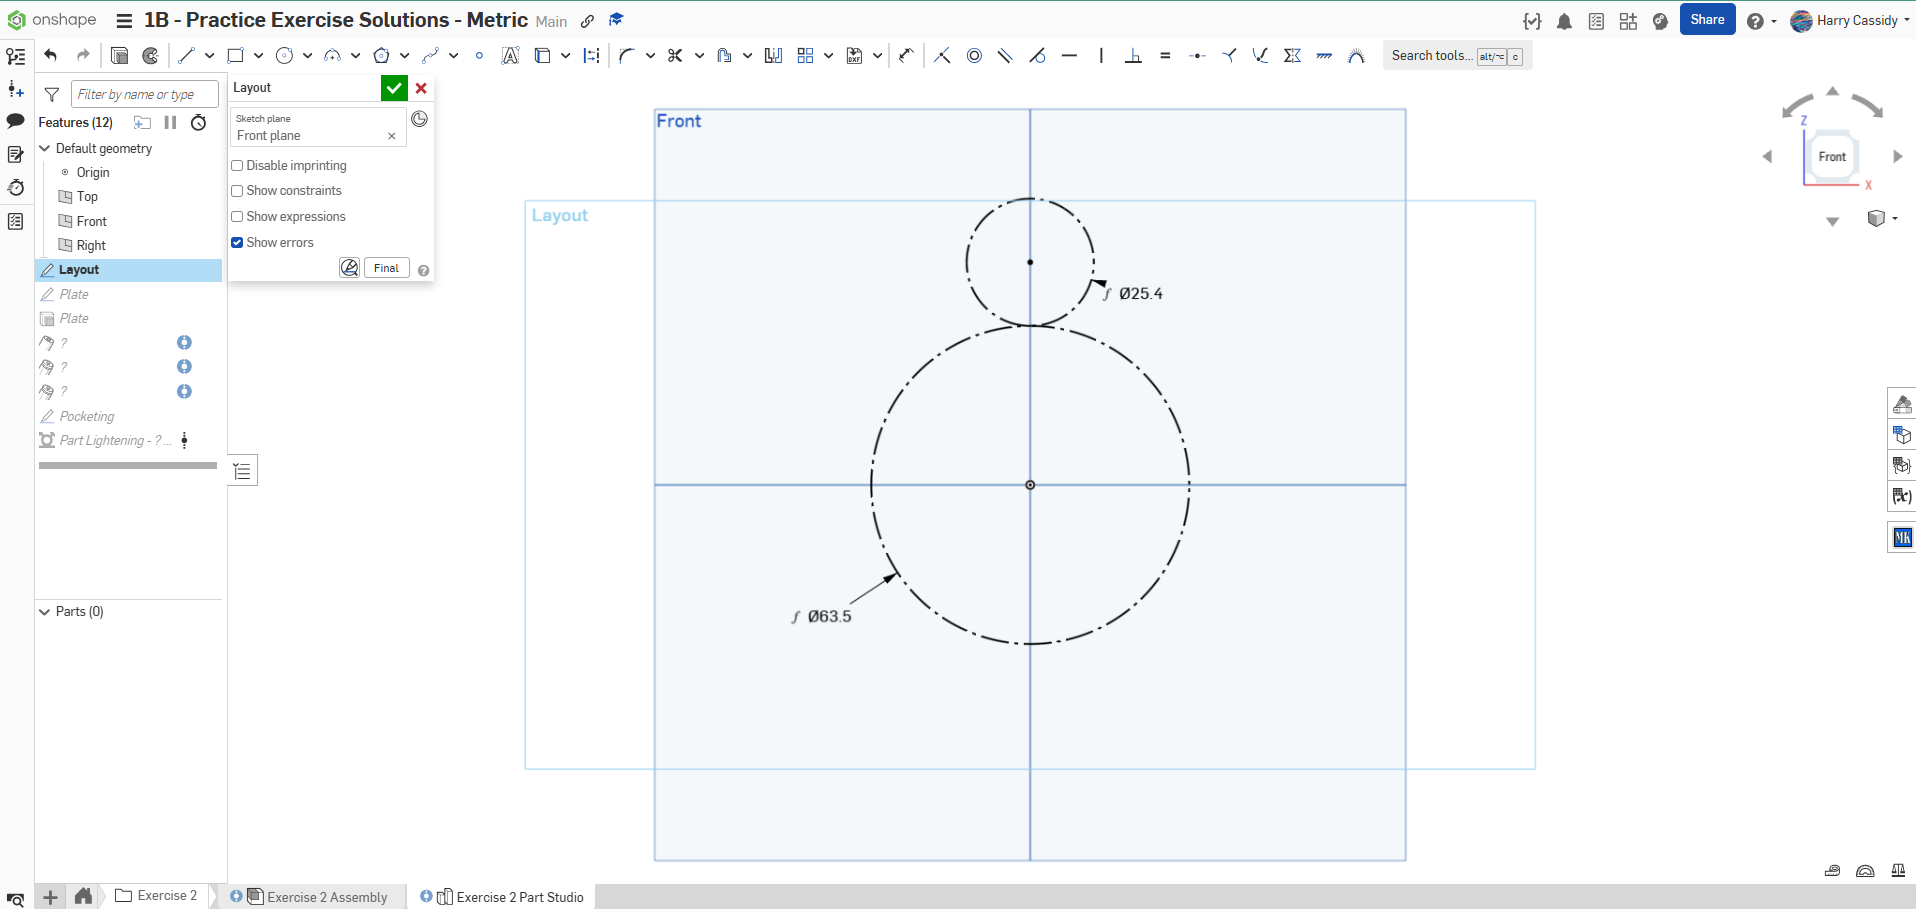This screenshot has height=909, width=1916.
Task: Uncheck the Show errors checkbox
Action: tap(238, 243)
